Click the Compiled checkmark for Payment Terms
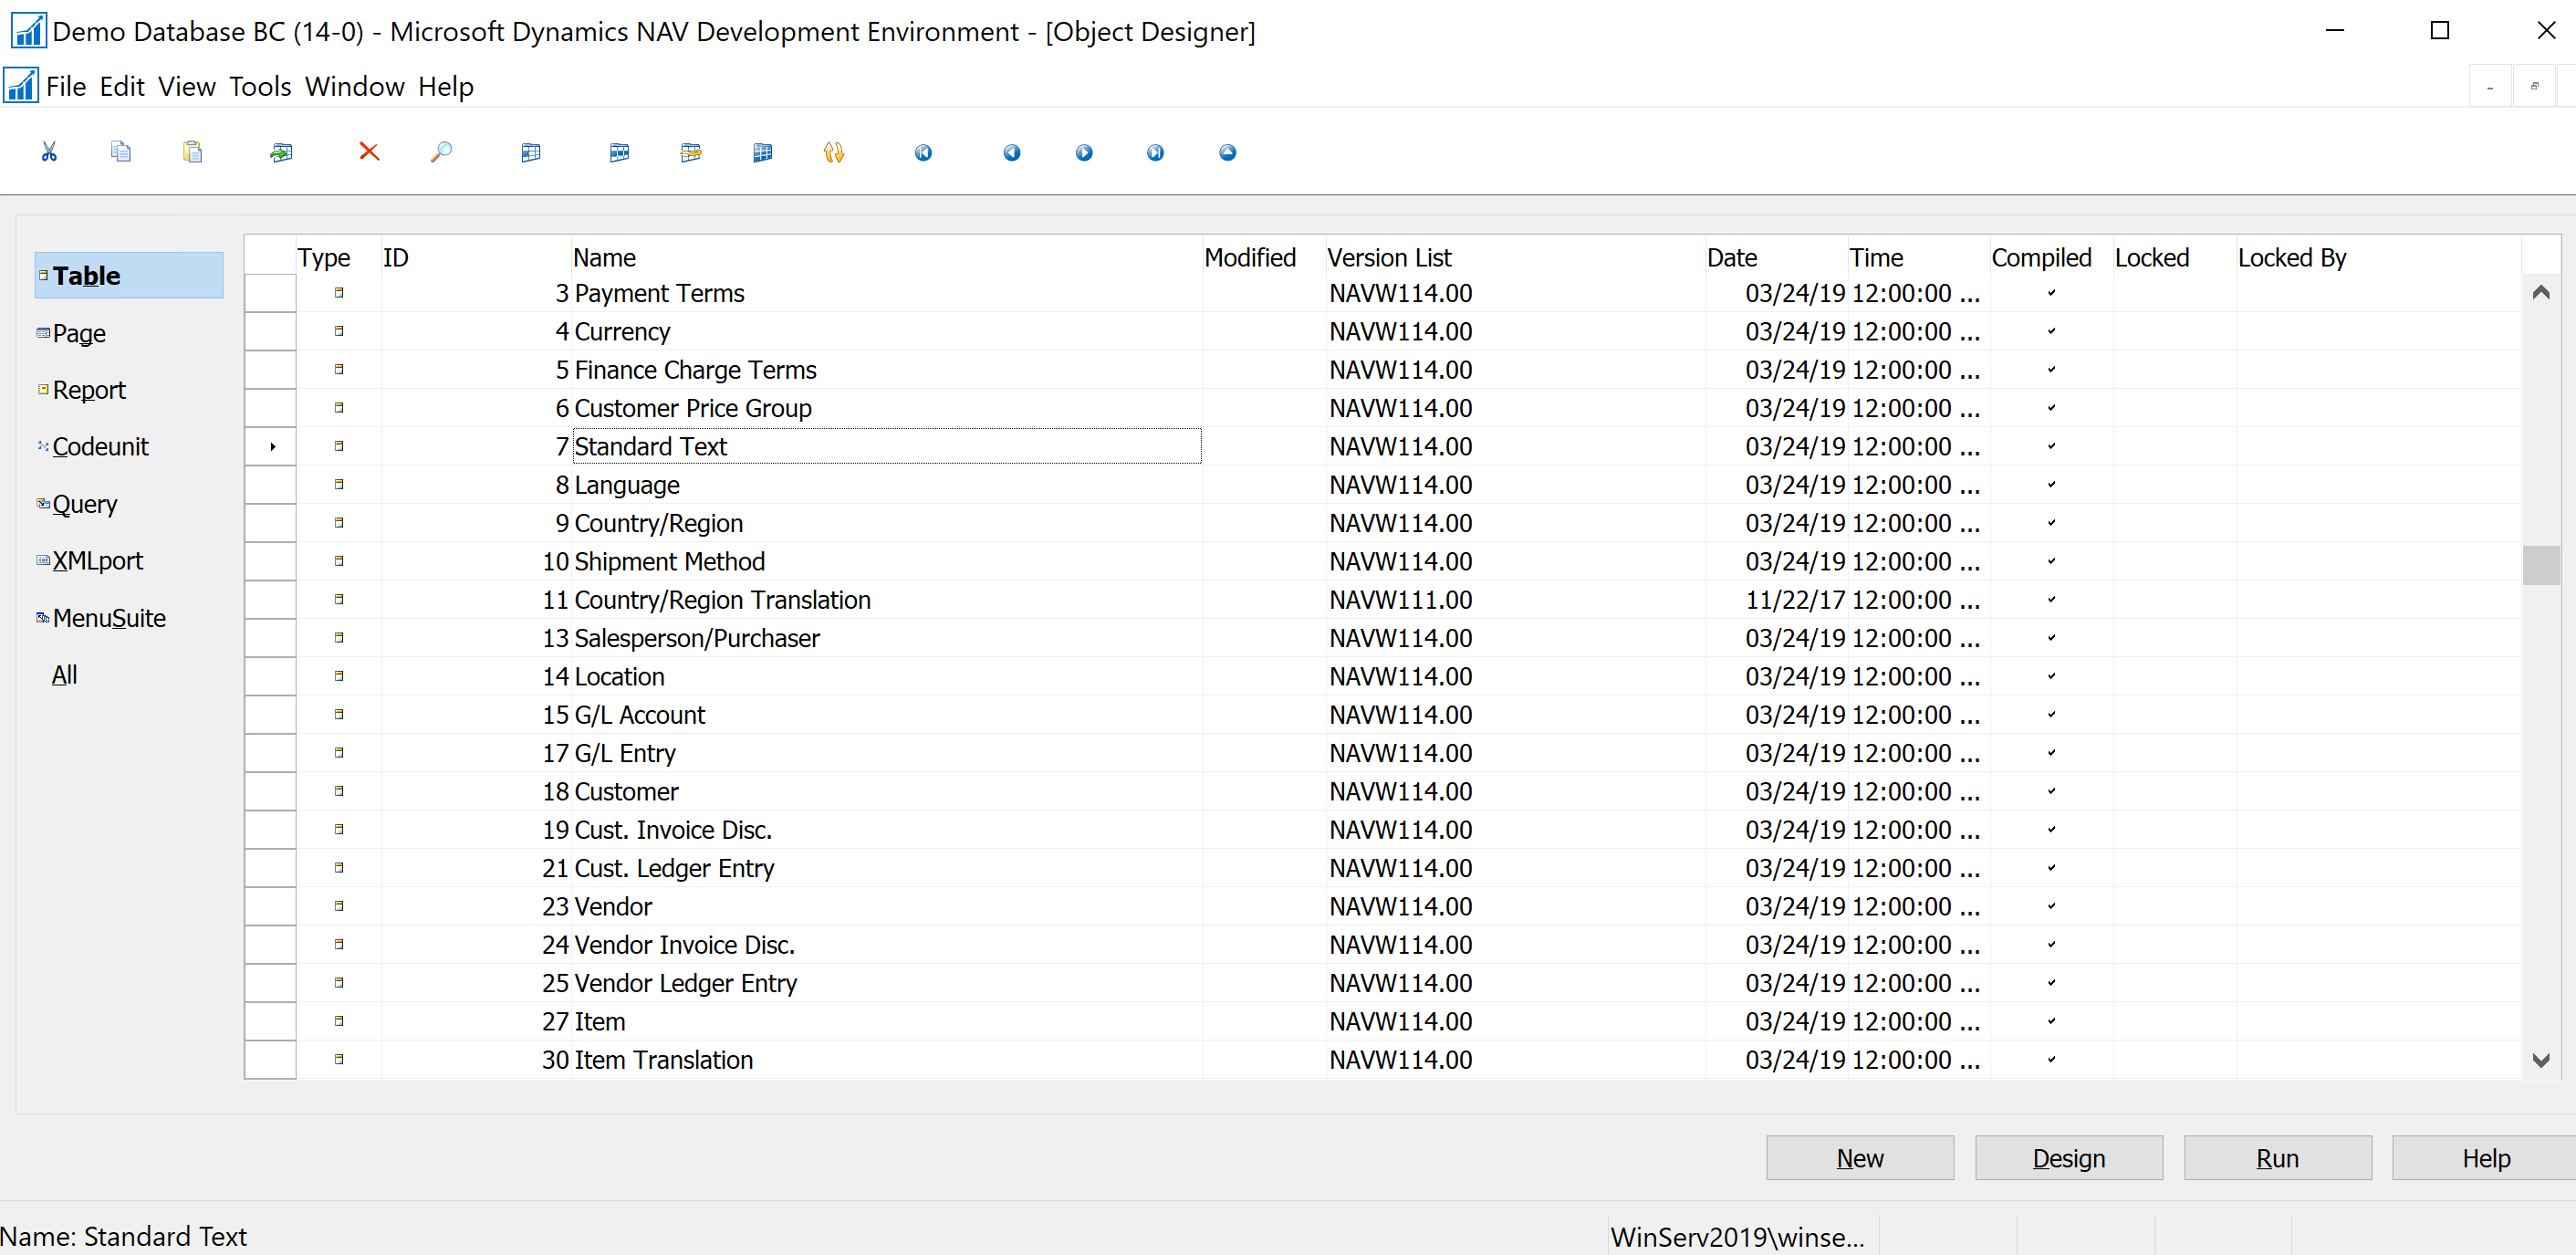 click(x=2051, y=293)
